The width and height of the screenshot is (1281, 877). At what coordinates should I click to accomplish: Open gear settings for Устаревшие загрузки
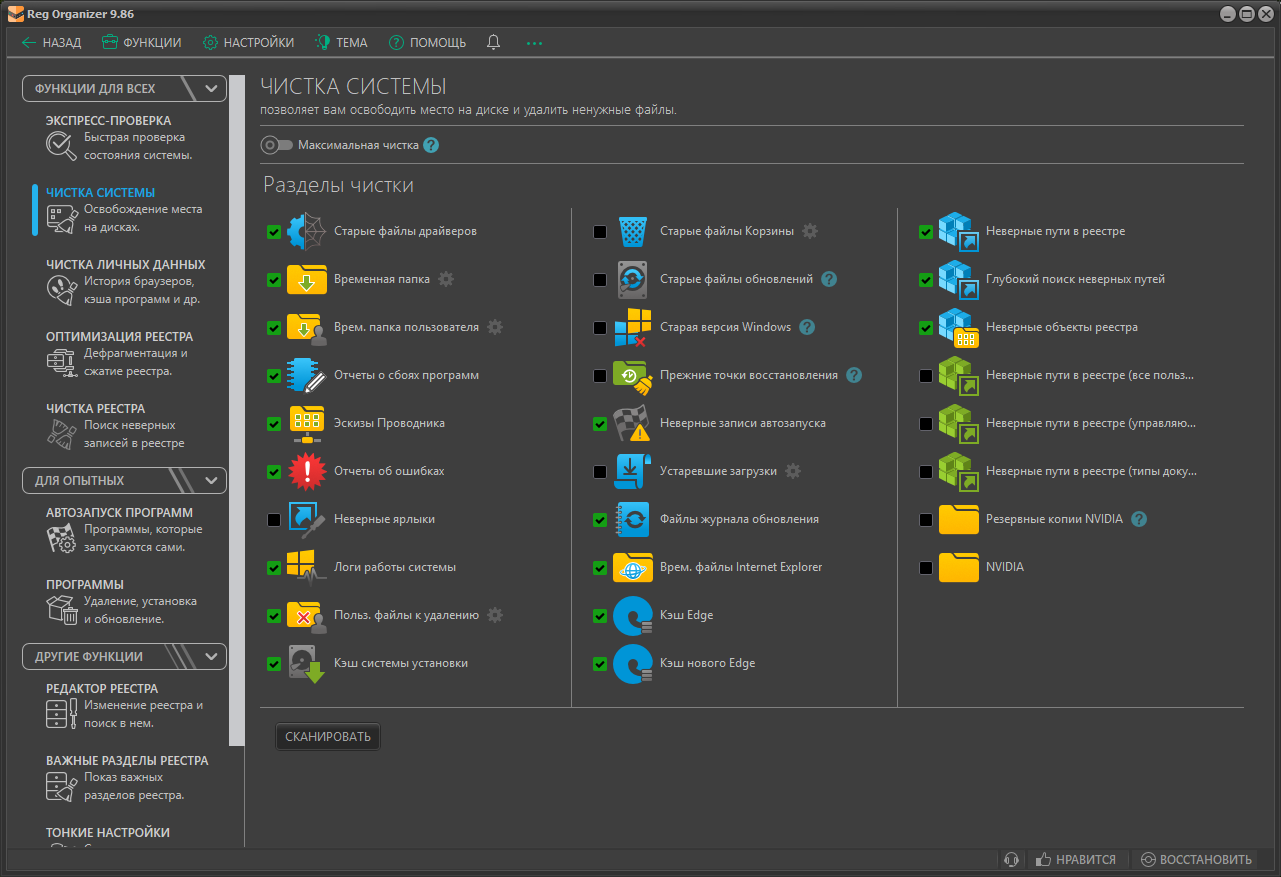point(793,471)
